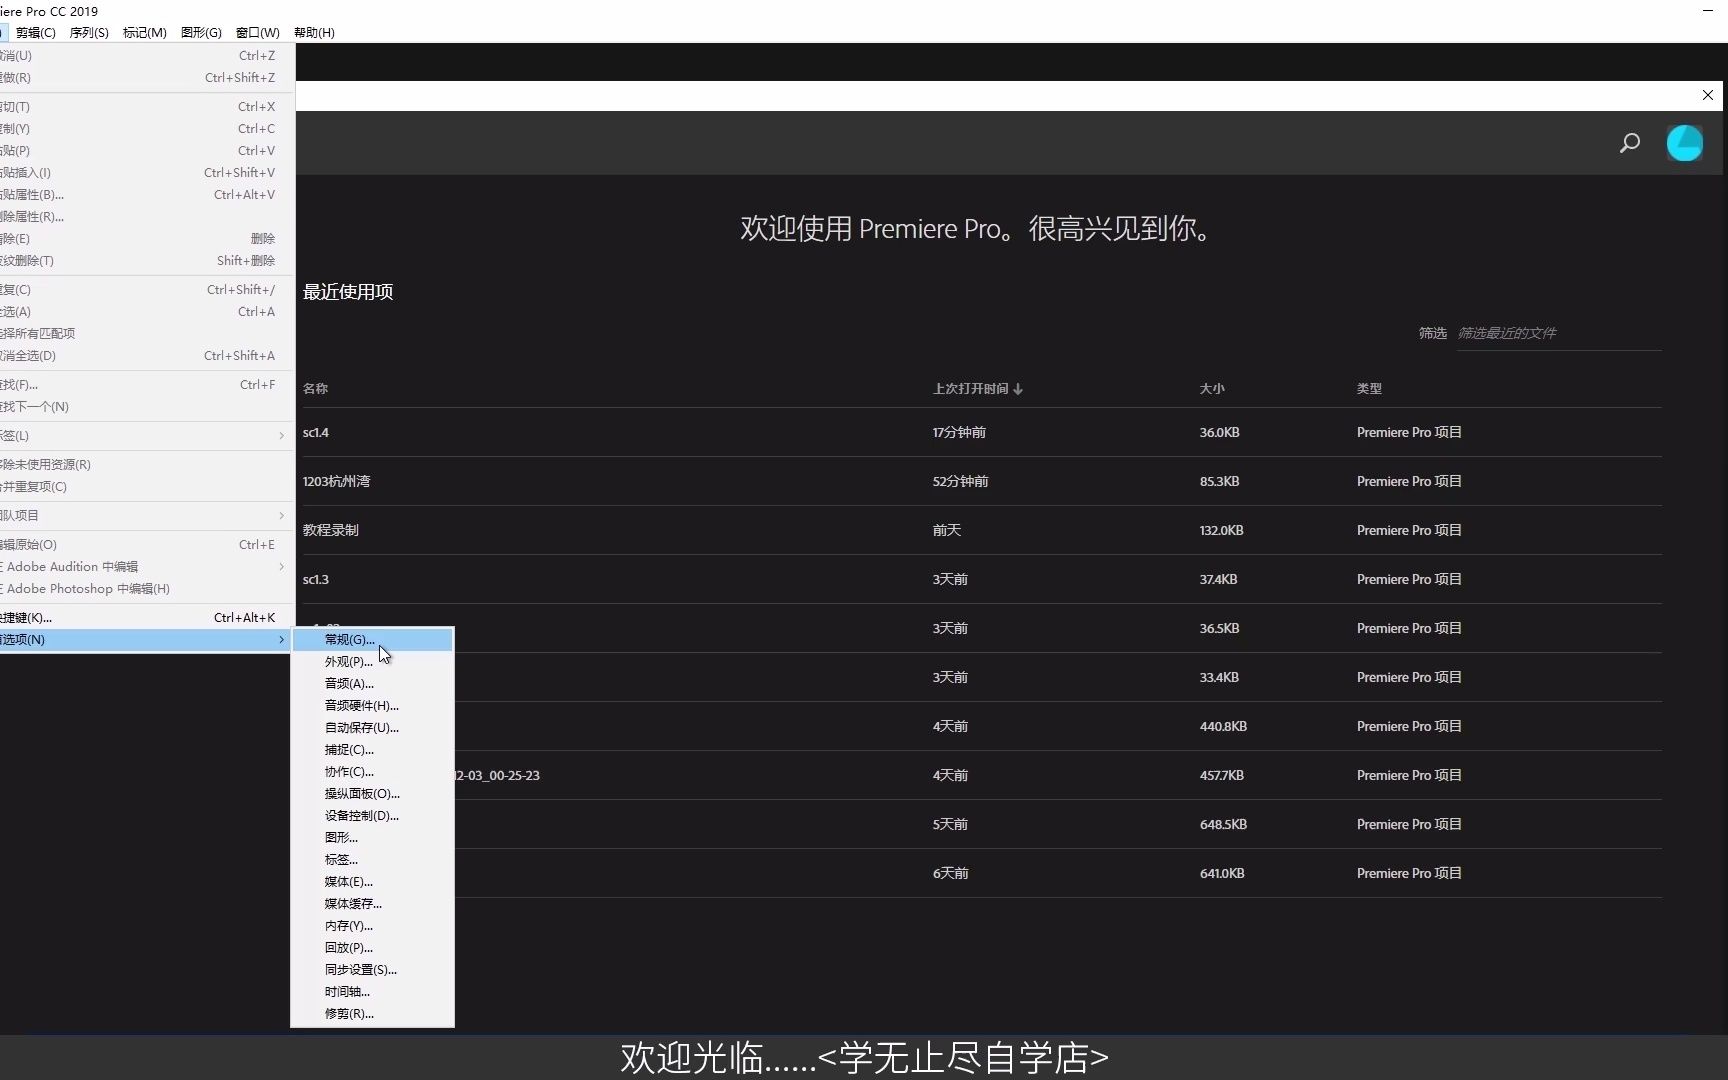Select the 17分钟前 time cell

pos(959,432)
